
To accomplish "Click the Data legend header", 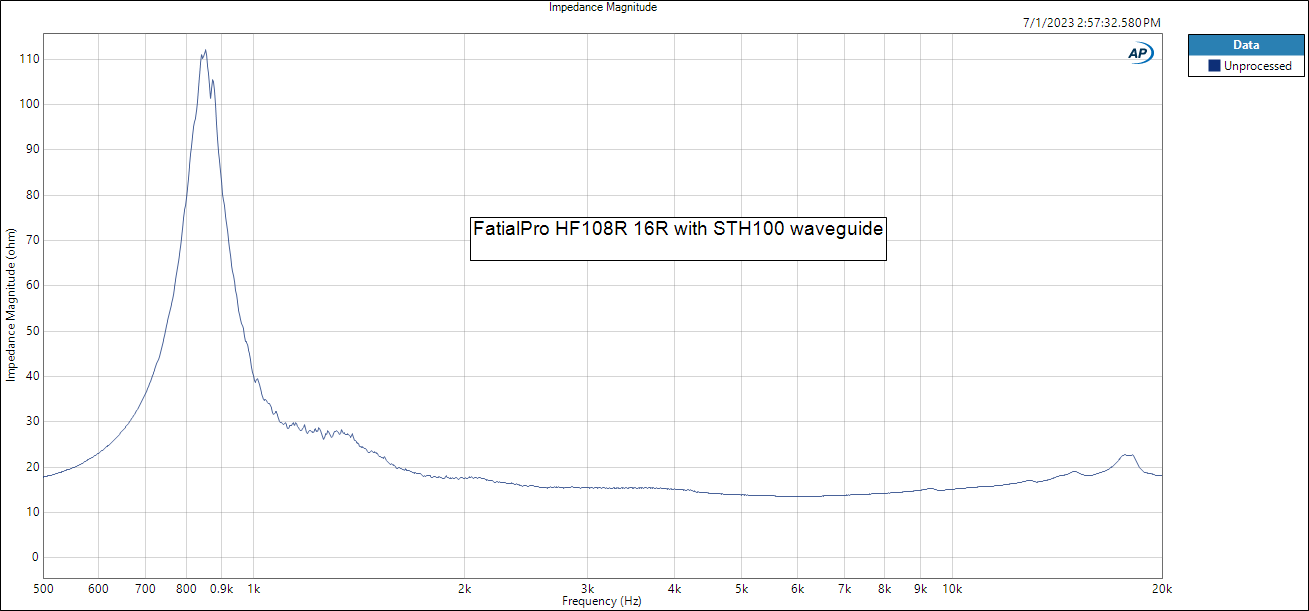I will pyautogui.click(x=1245, y=45).
